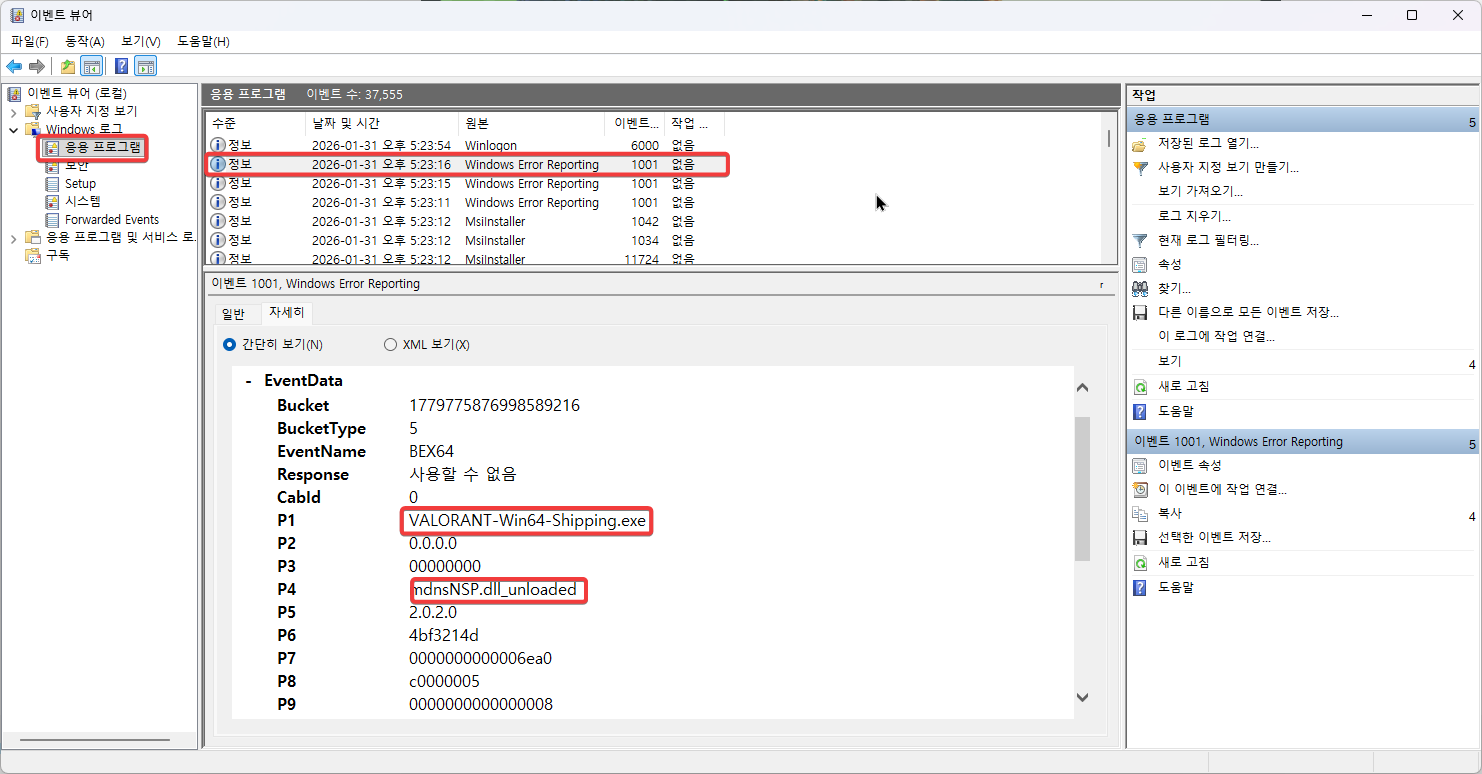
Task: Click 이 로그에 작업 연결 action
Action: (1216, 336)
